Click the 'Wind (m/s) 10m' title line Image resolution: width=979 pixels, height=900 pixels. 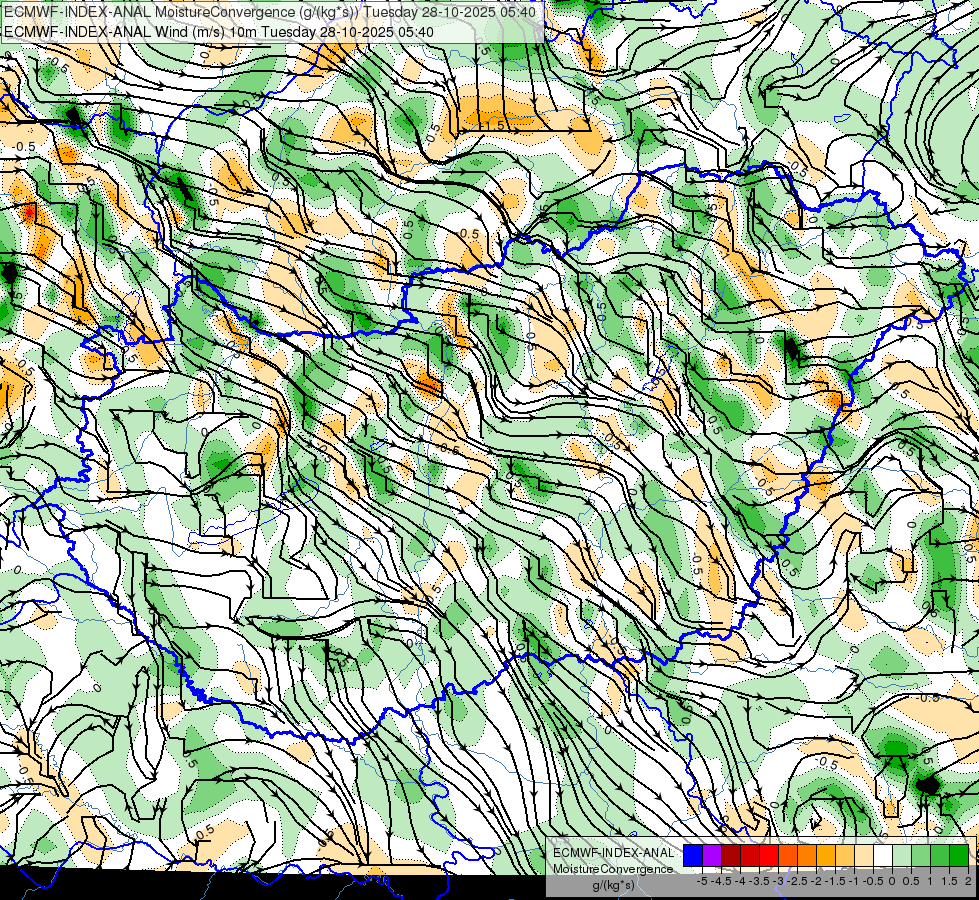tap(219, 31)
